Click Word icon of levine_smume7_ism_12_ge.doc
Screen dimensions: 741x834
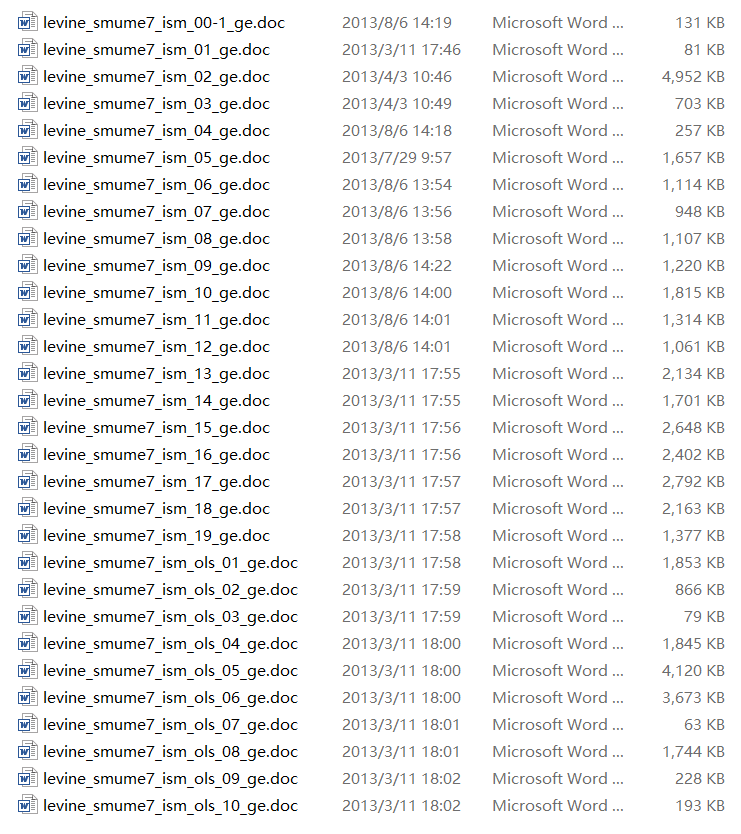click(28, 346)
